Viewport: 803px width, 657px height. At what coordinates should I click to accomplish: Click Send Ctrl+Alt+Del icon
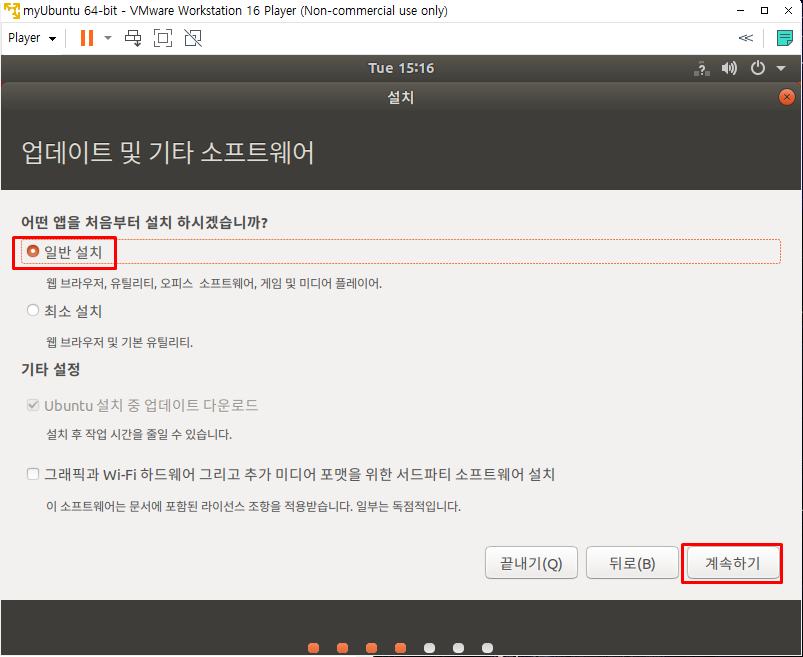click(x=134, y=38)
